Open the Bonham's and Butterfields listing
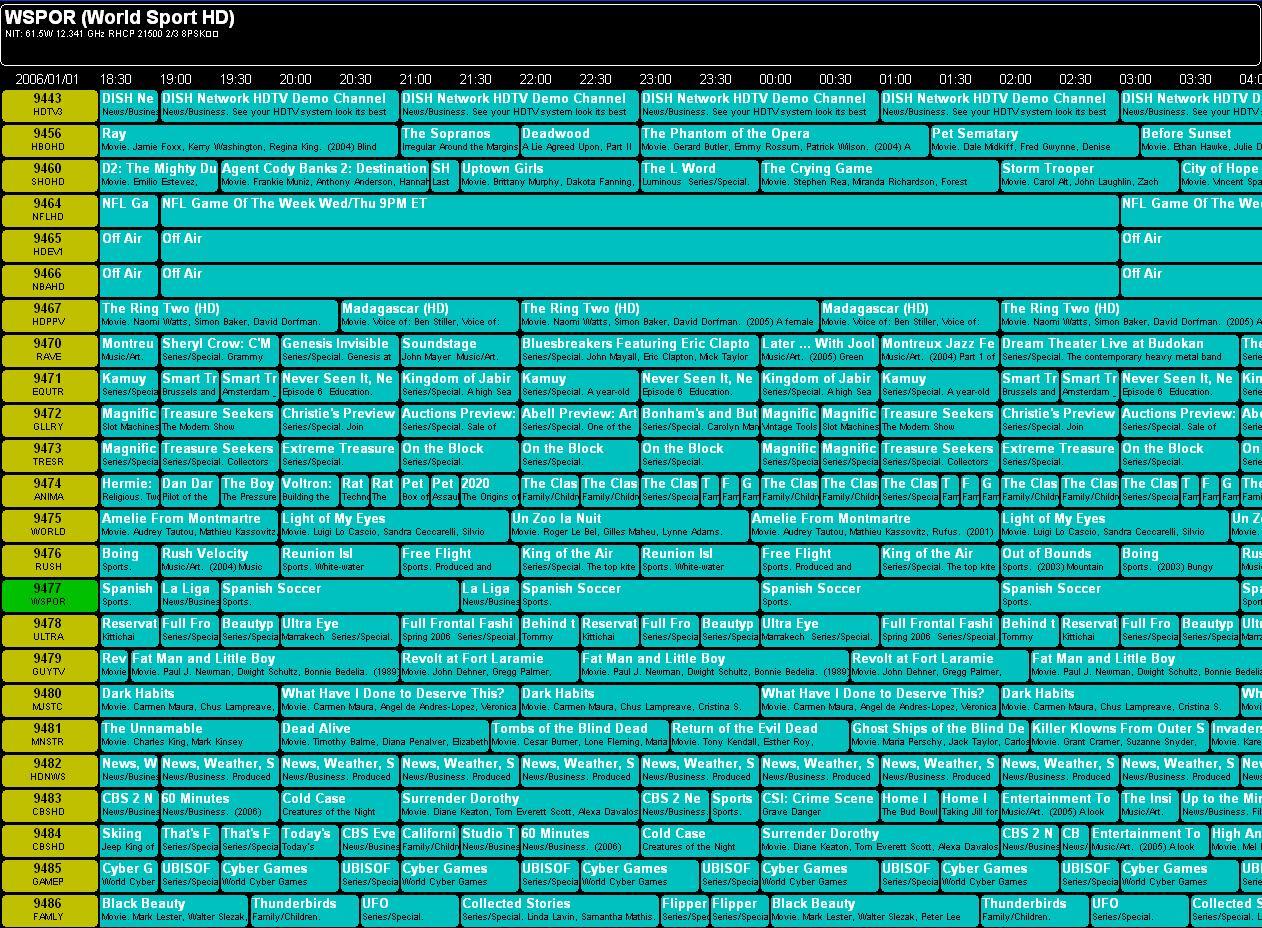1262x928 pixels. pyautogui.click(x=699, y=421)
